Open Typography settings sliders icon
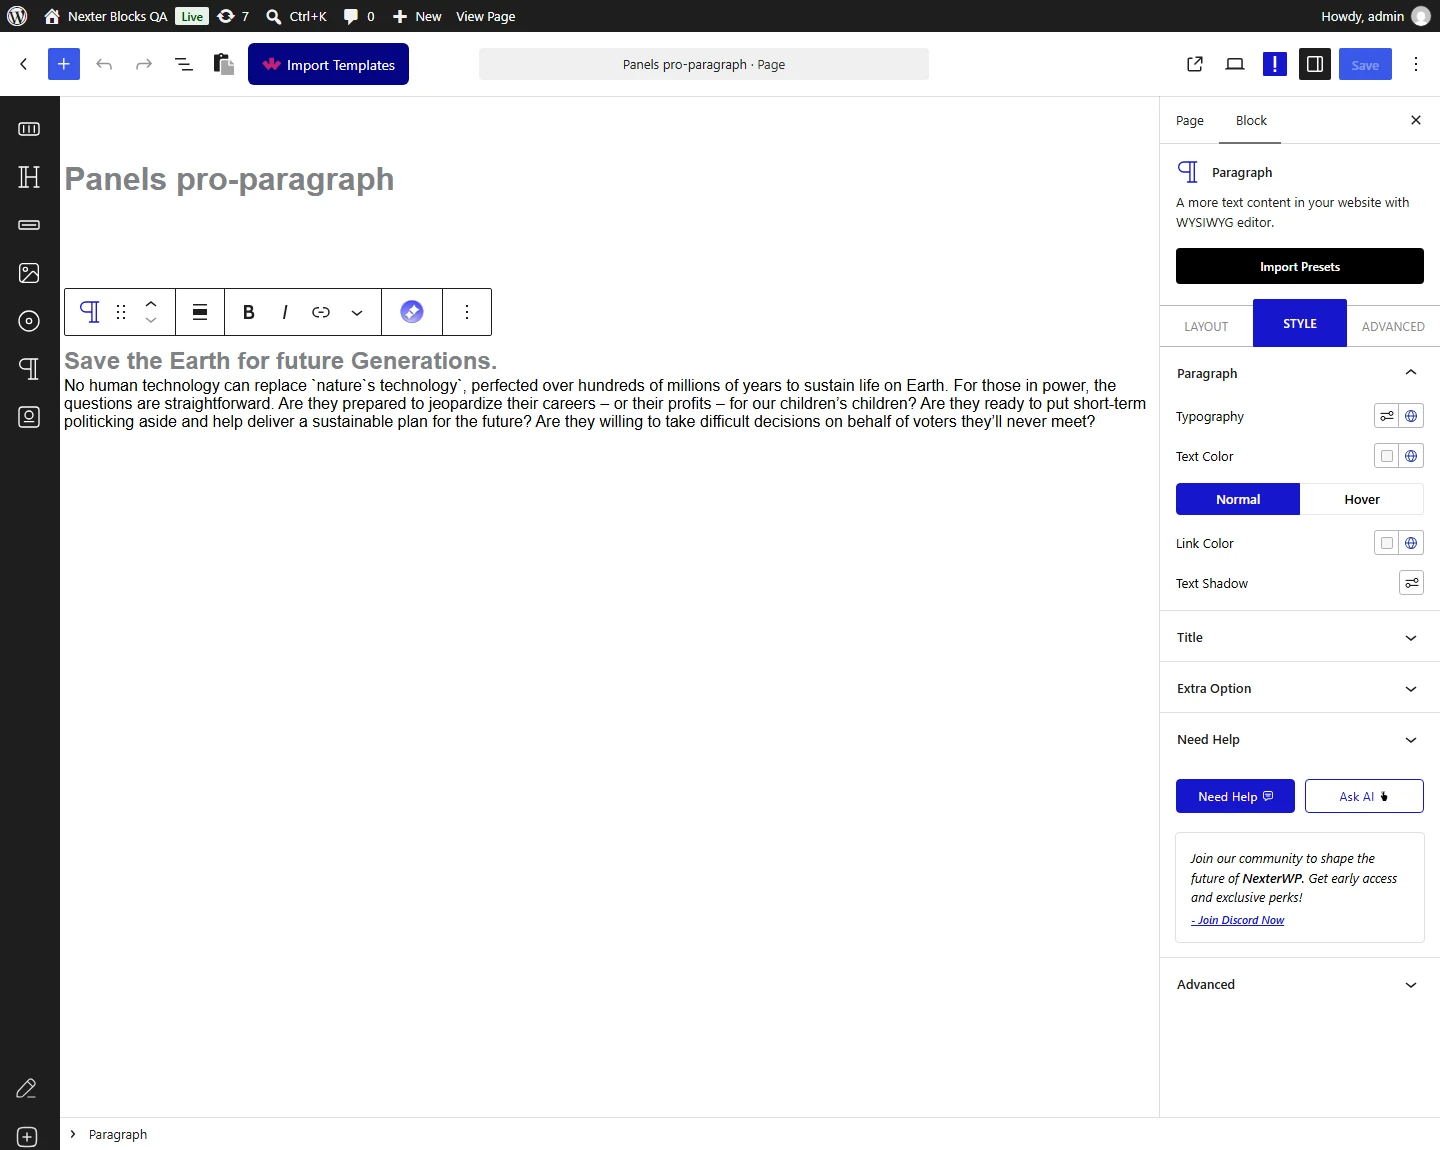This screenshot has height=1150, width=1440. click(1387, 416)
